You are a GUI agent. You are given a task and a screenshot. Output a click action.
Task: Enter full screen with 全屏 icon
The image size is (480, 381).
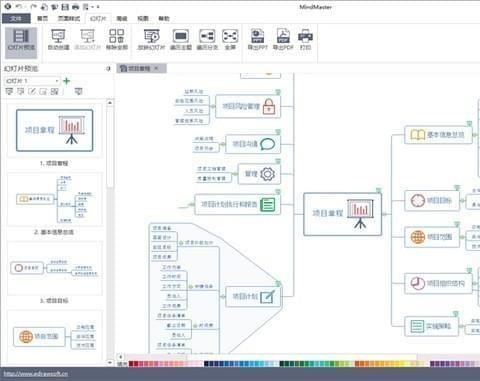(x=230, y=40)
